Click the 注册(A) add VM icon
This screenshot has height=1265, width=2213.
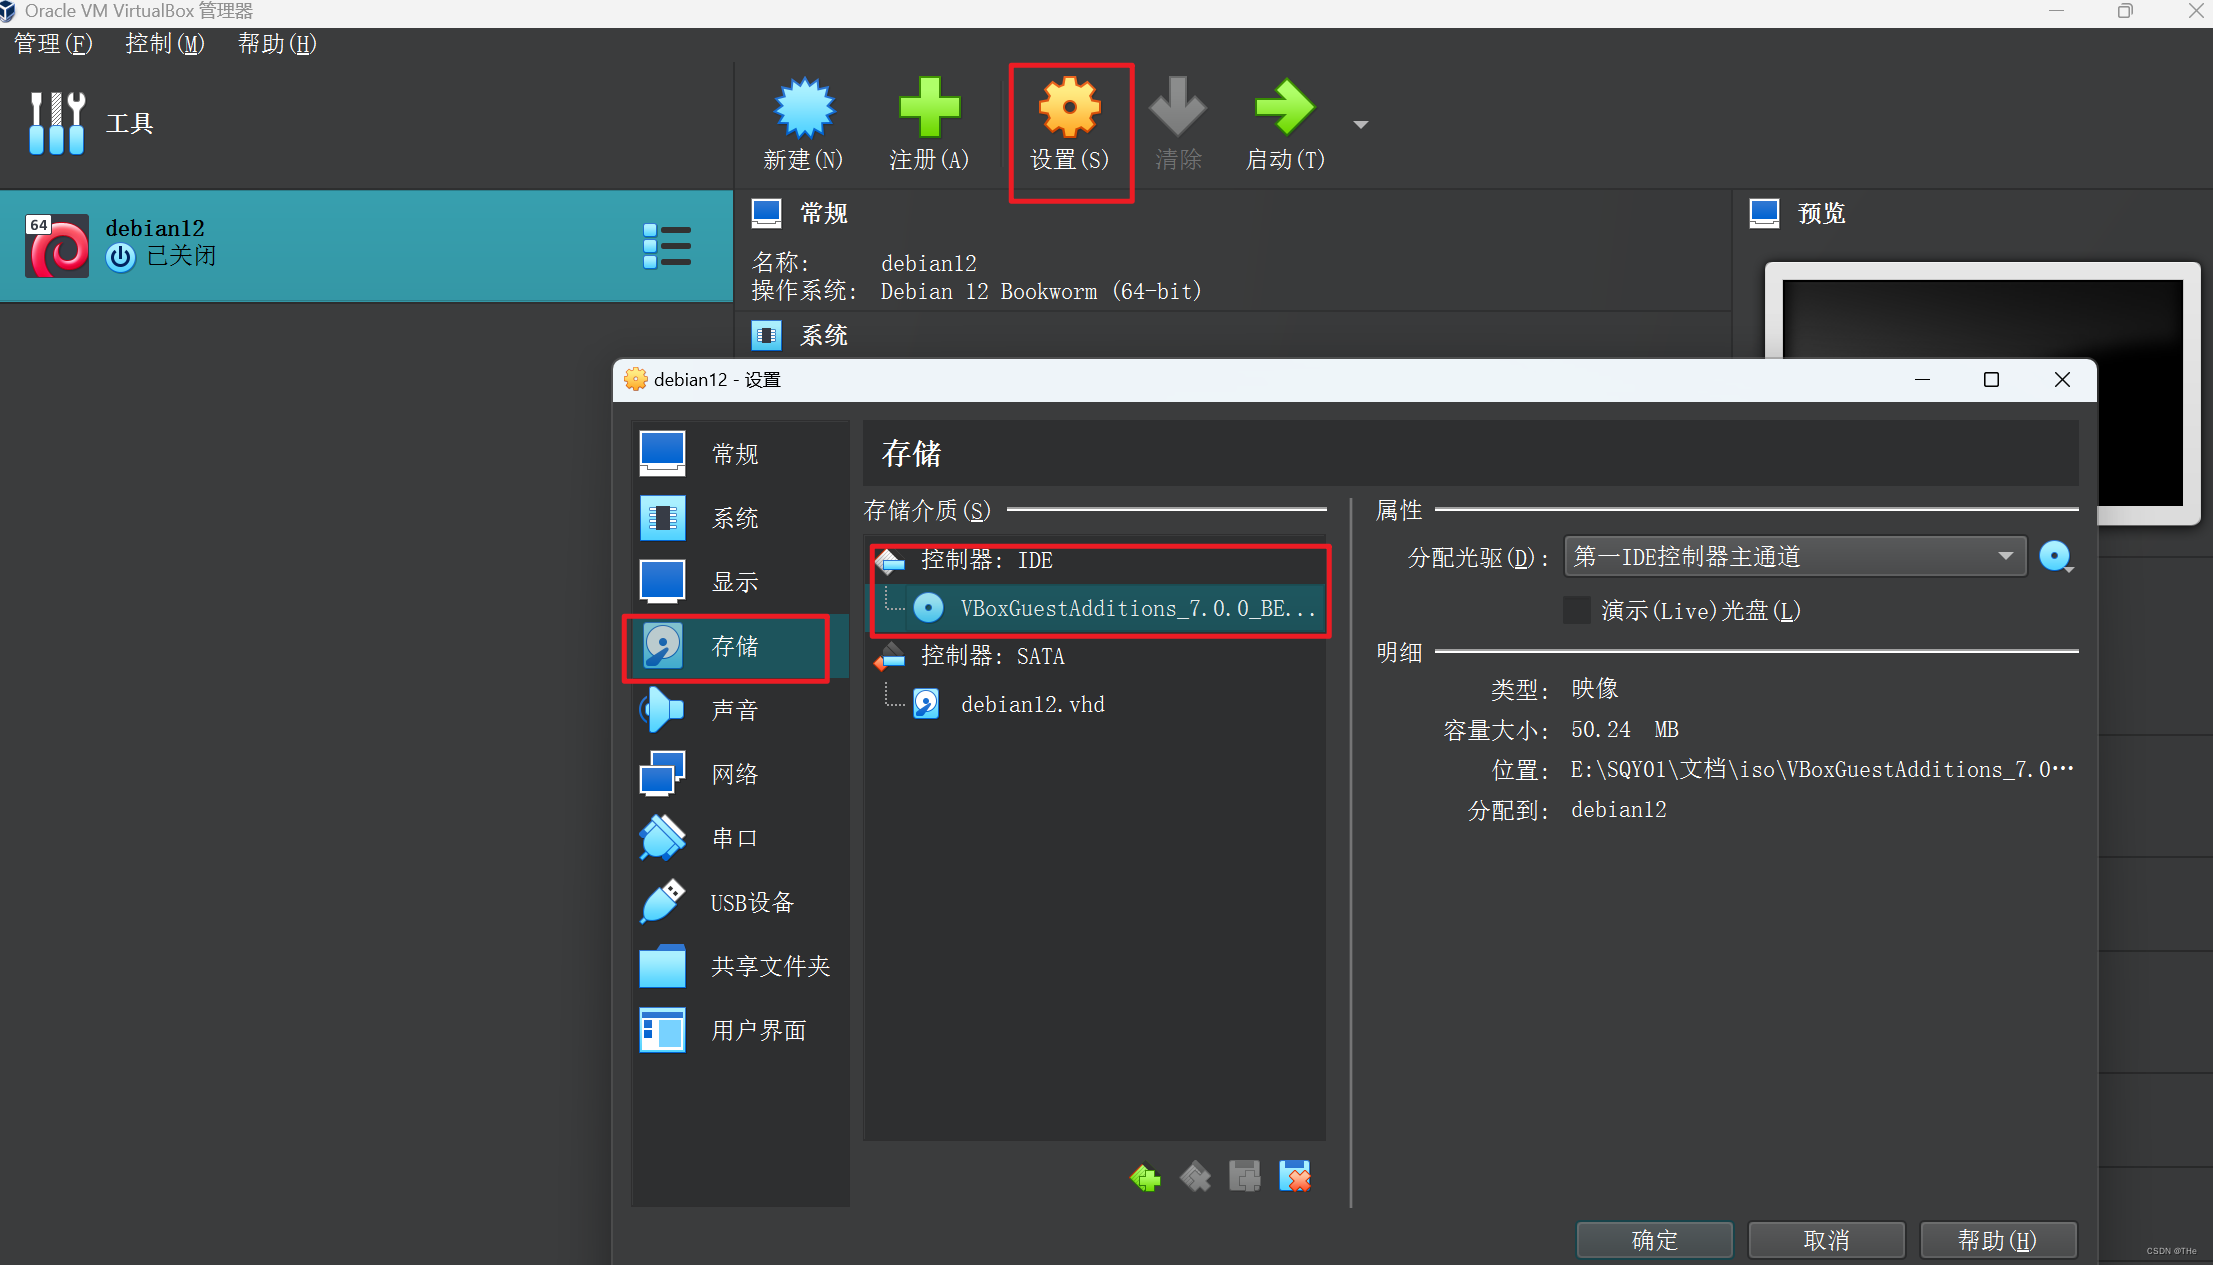coord(929,108)
